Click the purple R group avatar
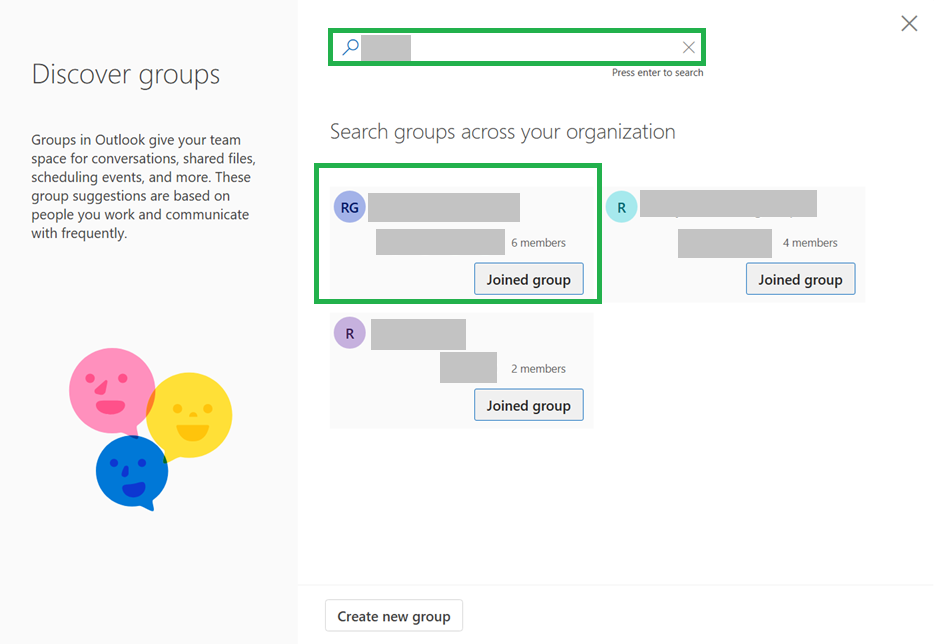The image size is (934, 644). point(350,333)
